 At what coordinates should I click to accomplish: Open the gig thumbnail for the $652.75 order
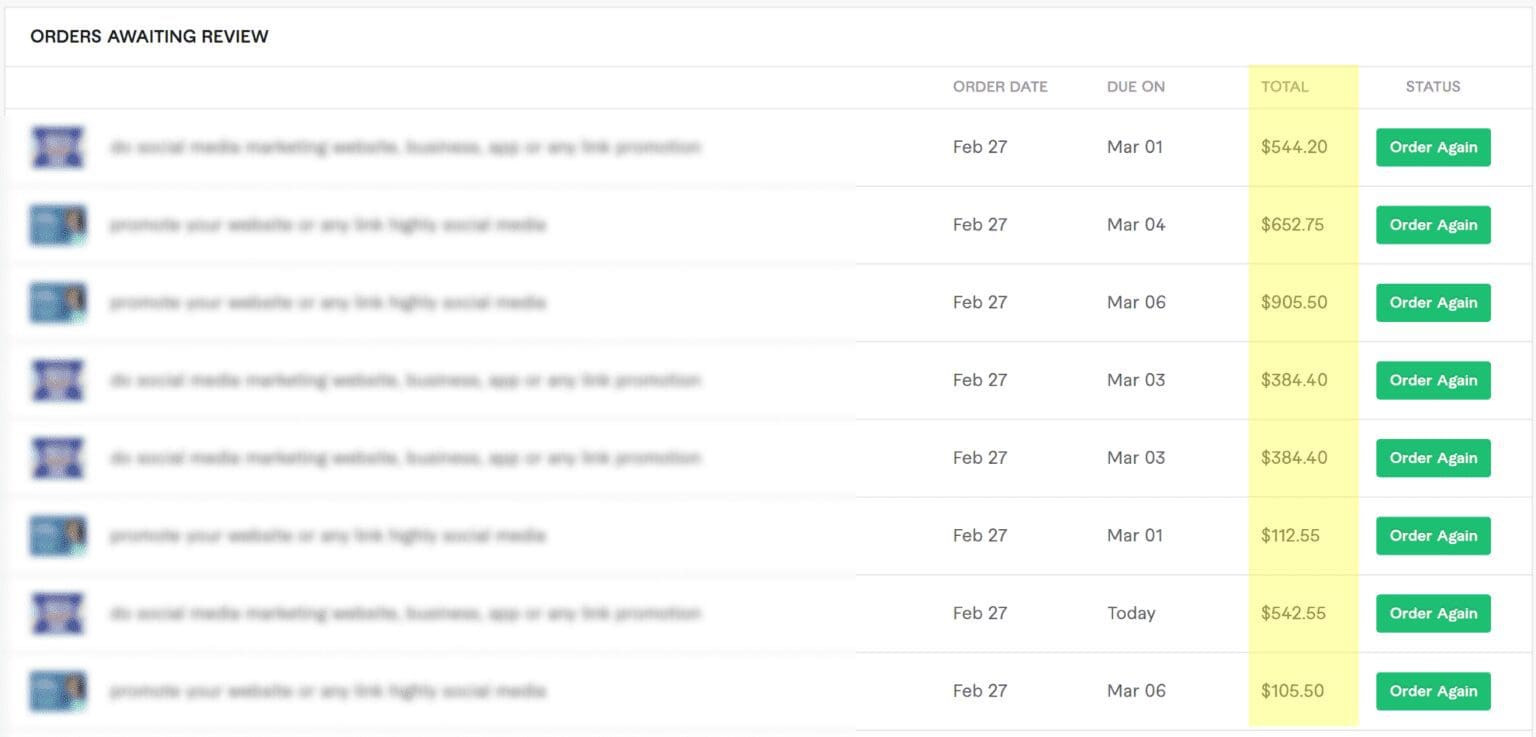pos(57,225)
